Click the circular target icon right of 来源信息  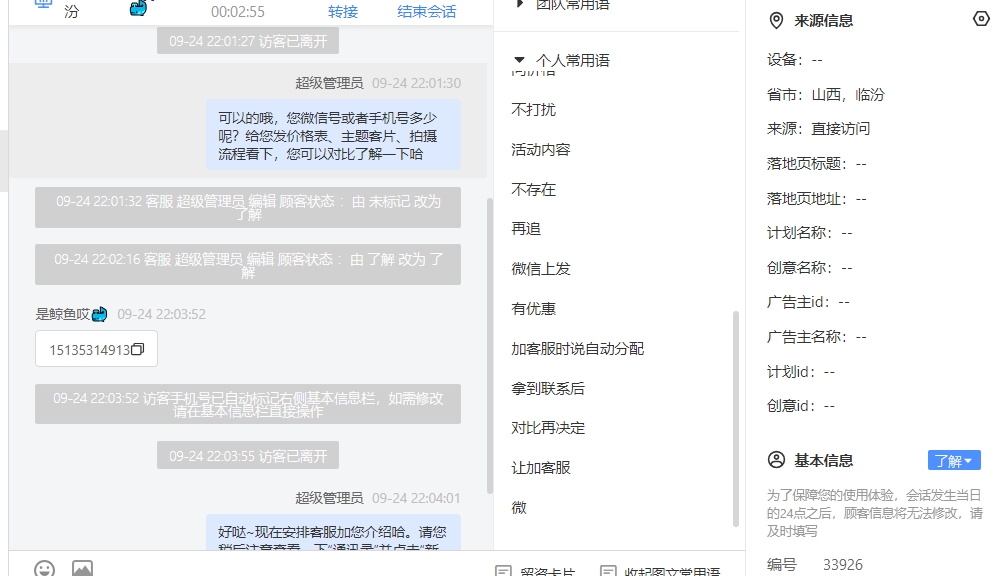(x=981, y=19)
